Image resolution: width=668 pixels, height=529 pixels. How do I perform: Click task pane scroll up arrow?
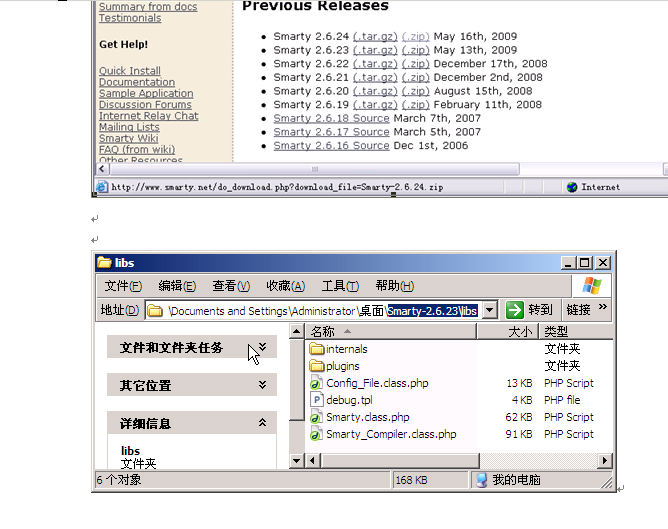pos(297,331)
